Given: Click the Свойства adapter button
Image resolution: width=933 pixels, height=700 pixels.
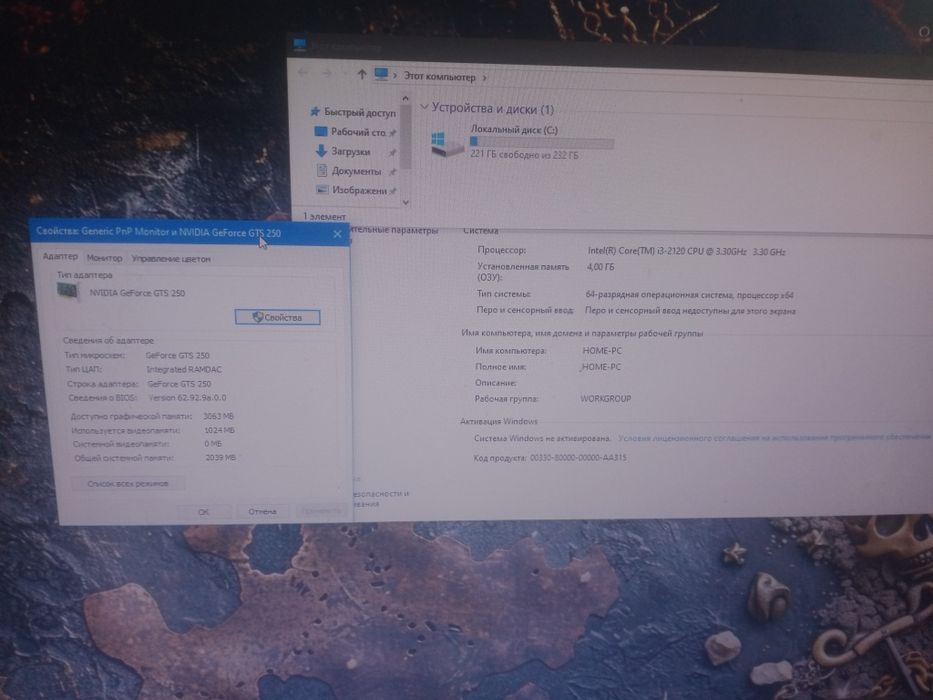Looking at the screenshot, I should tap(277, 317).
